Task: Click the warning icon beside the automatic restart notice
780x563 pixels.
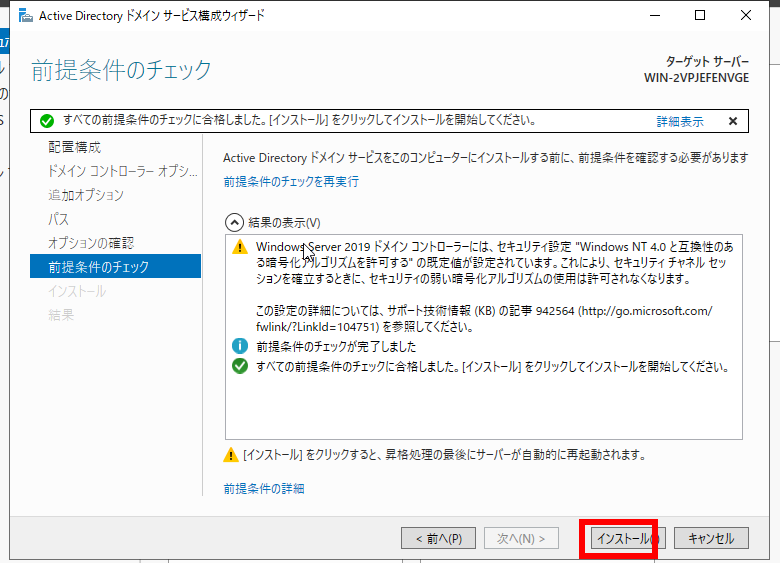Action: (x=230, y=455)
